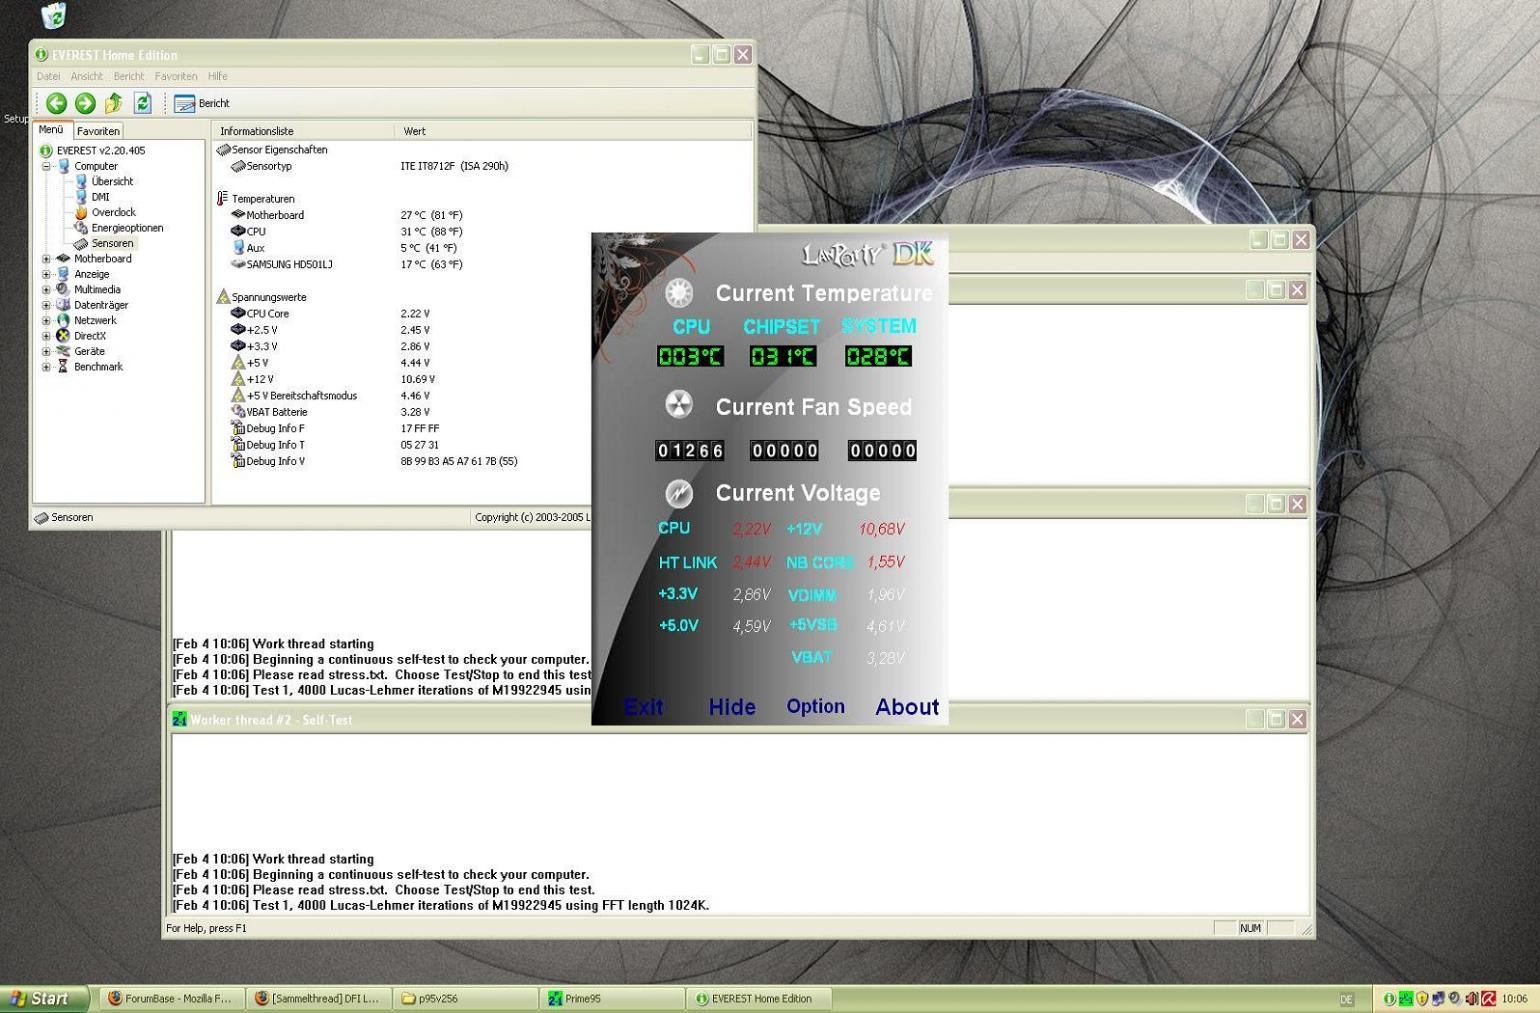1540x1013 pixels.
Task: Click the Aux temperature row icon
Action: click(x=238, y=247)
